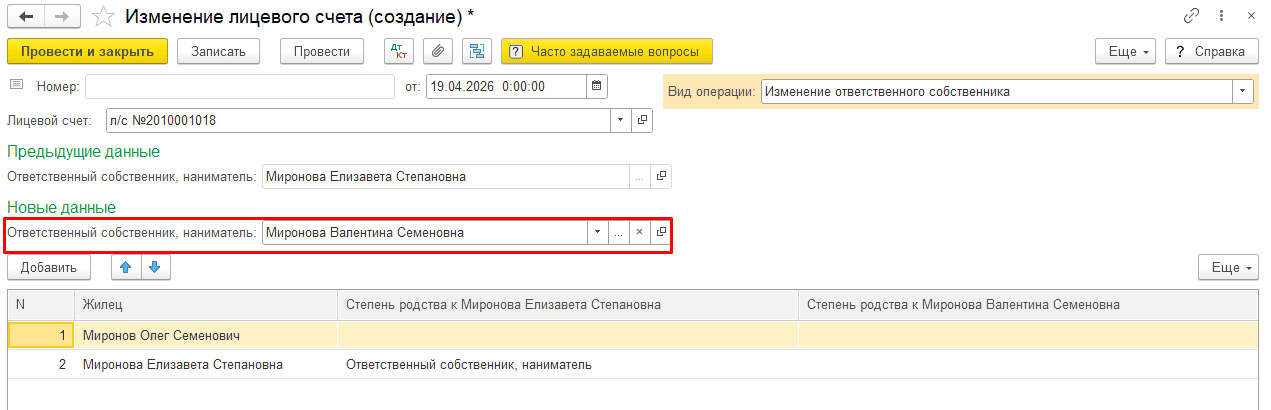Click the Добавить button

(49, 267)
